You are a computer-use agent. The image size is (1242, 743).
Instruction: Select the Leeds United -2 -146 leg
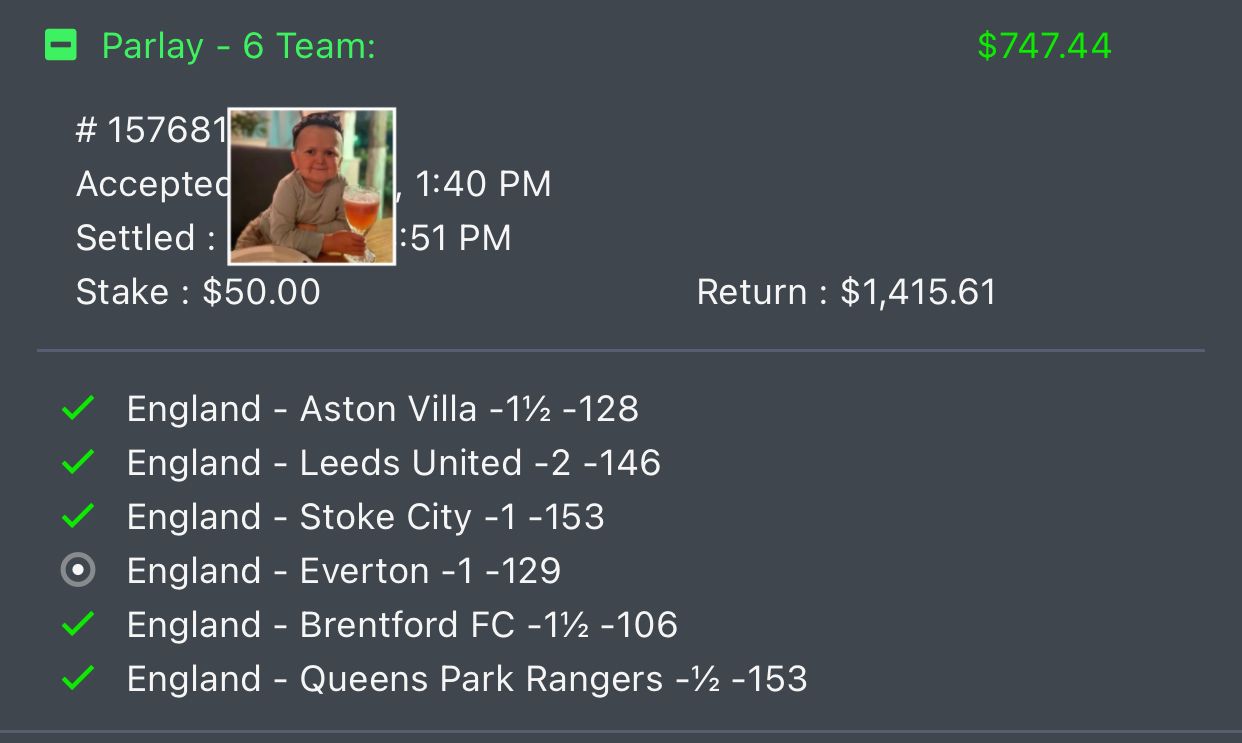(393, 463)
